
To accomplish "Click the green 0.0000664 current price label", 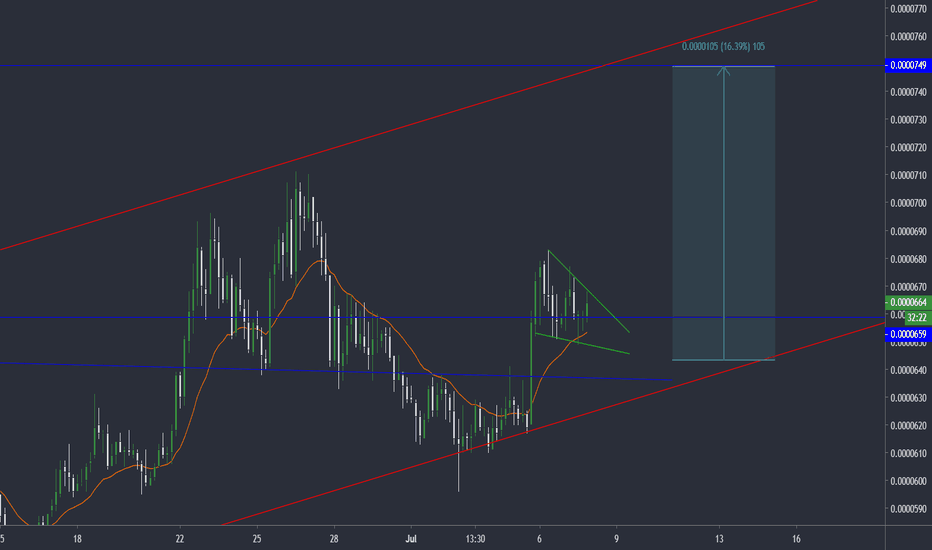I will [x=908, y=302].
